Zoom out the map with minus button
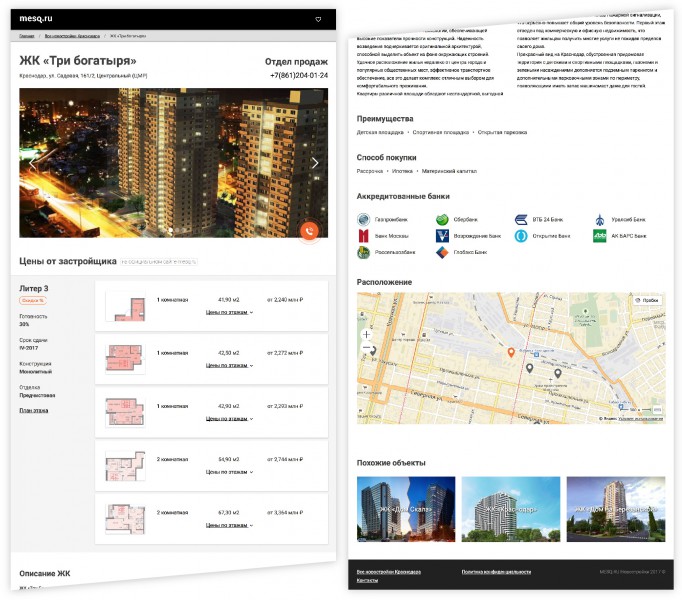The image size is (682, 600). (367, 348)
